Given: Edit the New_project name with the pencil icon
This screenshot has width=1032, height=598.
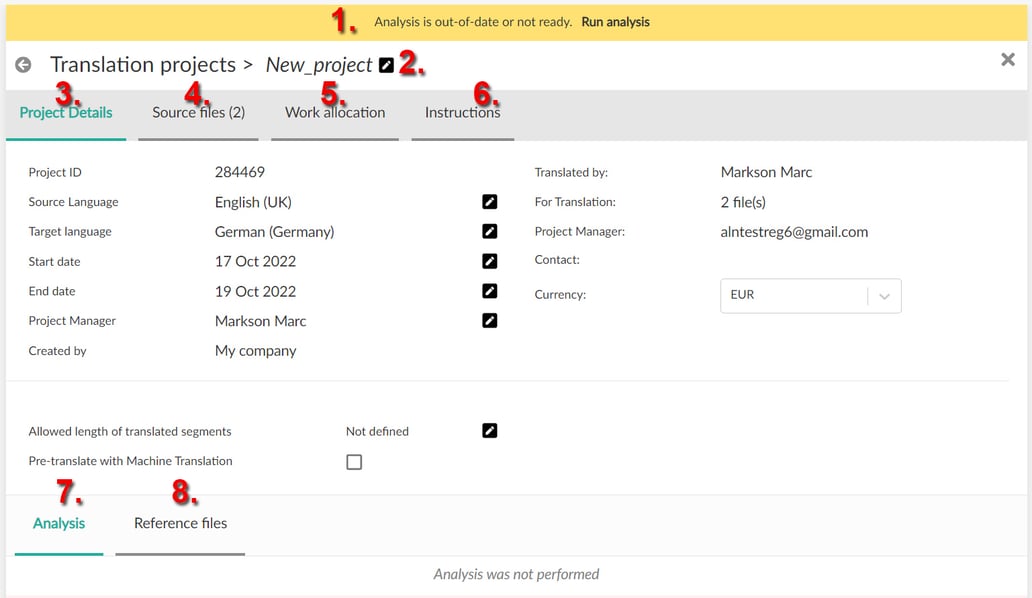Looking at the screenshot, I should tap(386, 65).
